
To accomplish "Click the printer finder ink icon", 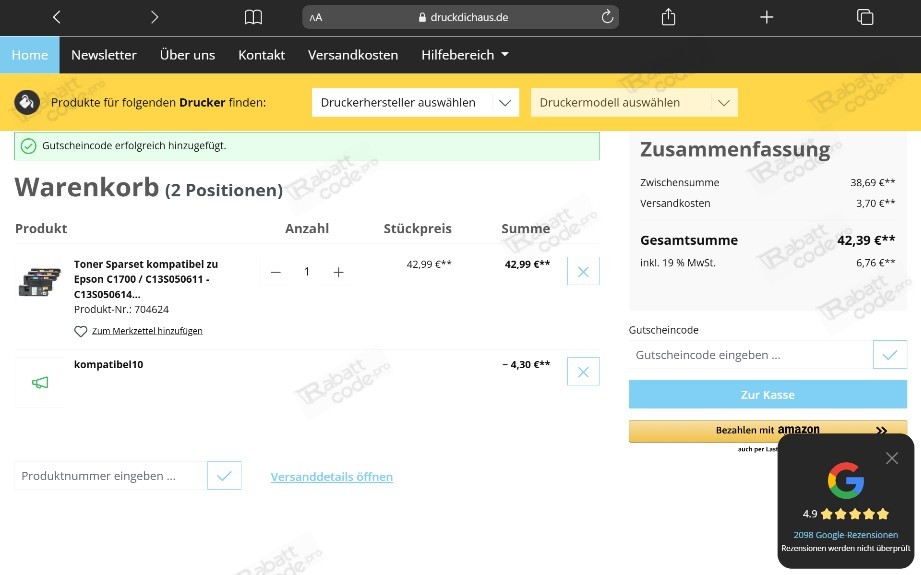I will (x=27, y=102).
